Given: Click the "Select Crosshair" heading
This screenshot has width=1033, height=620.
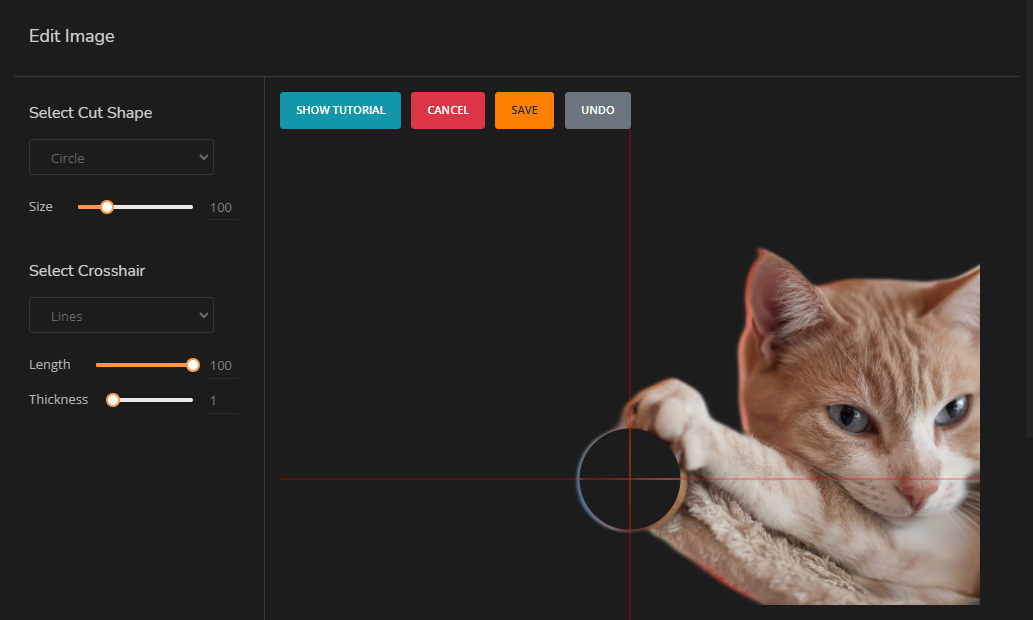Looking at the screenshot, I should 87,271.
